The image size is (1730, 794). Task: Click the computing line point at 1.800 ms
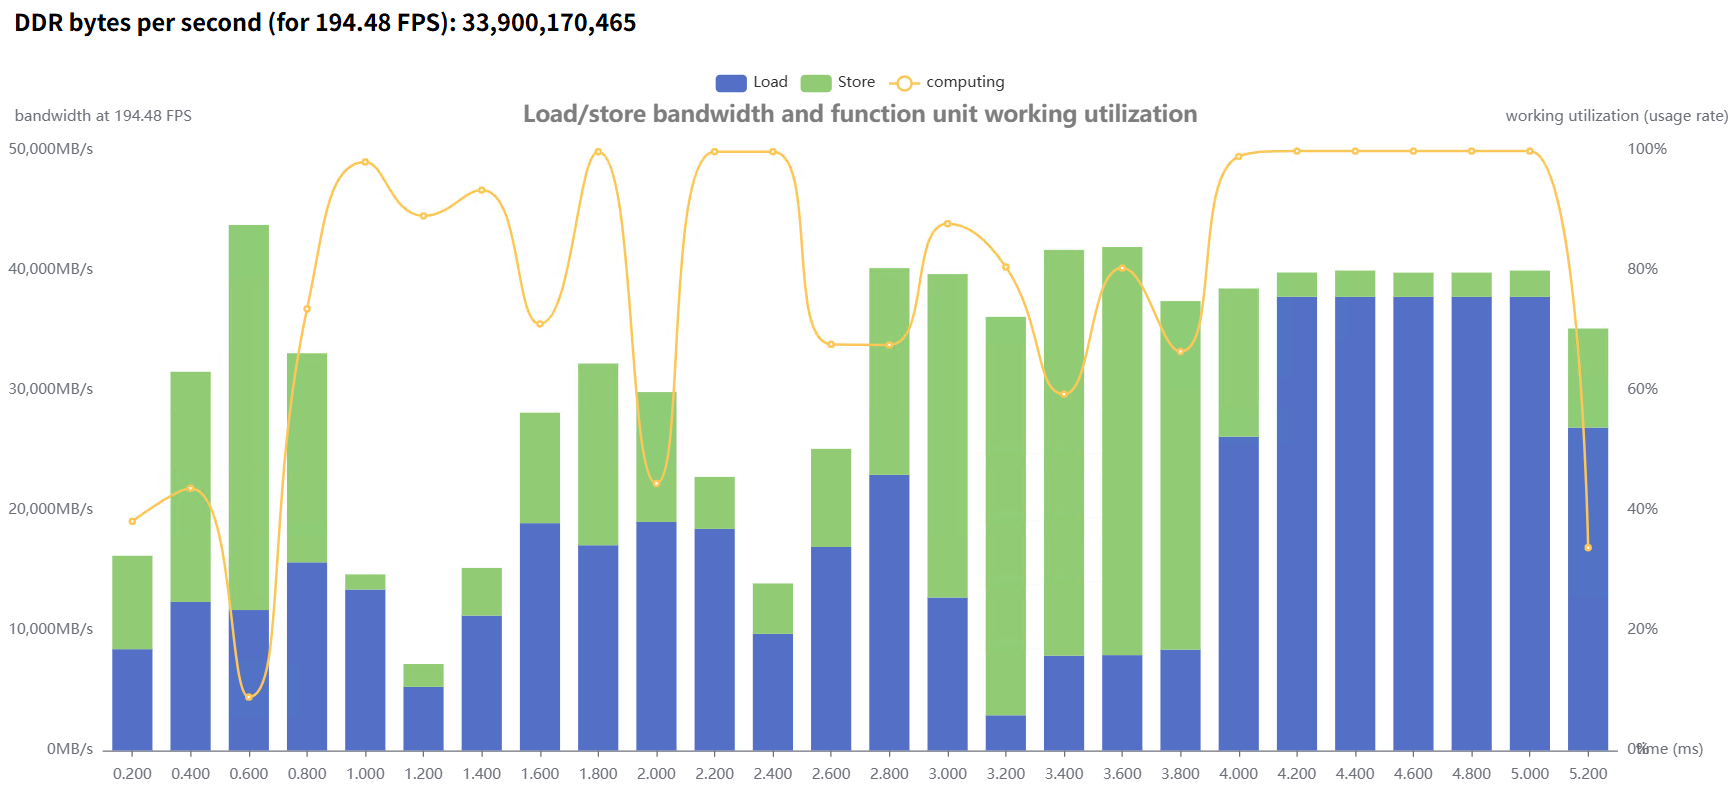(x=598, y=152)
